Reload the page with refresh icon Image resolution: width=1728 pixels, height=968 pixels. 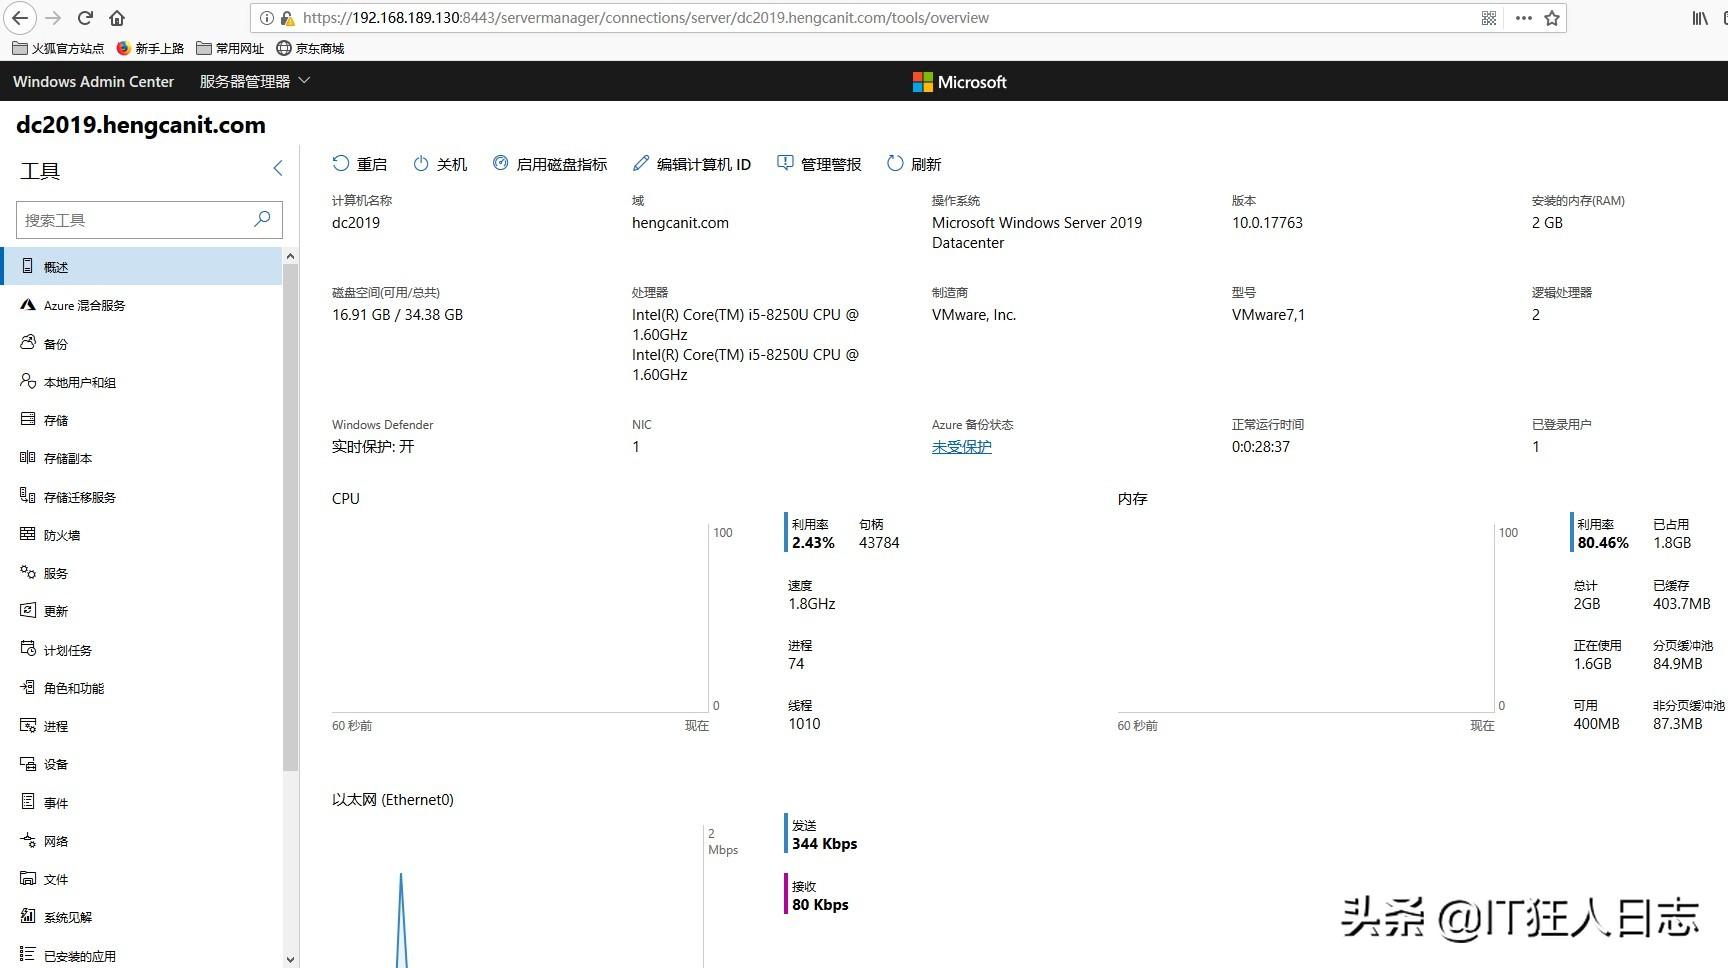pos(85,18)
